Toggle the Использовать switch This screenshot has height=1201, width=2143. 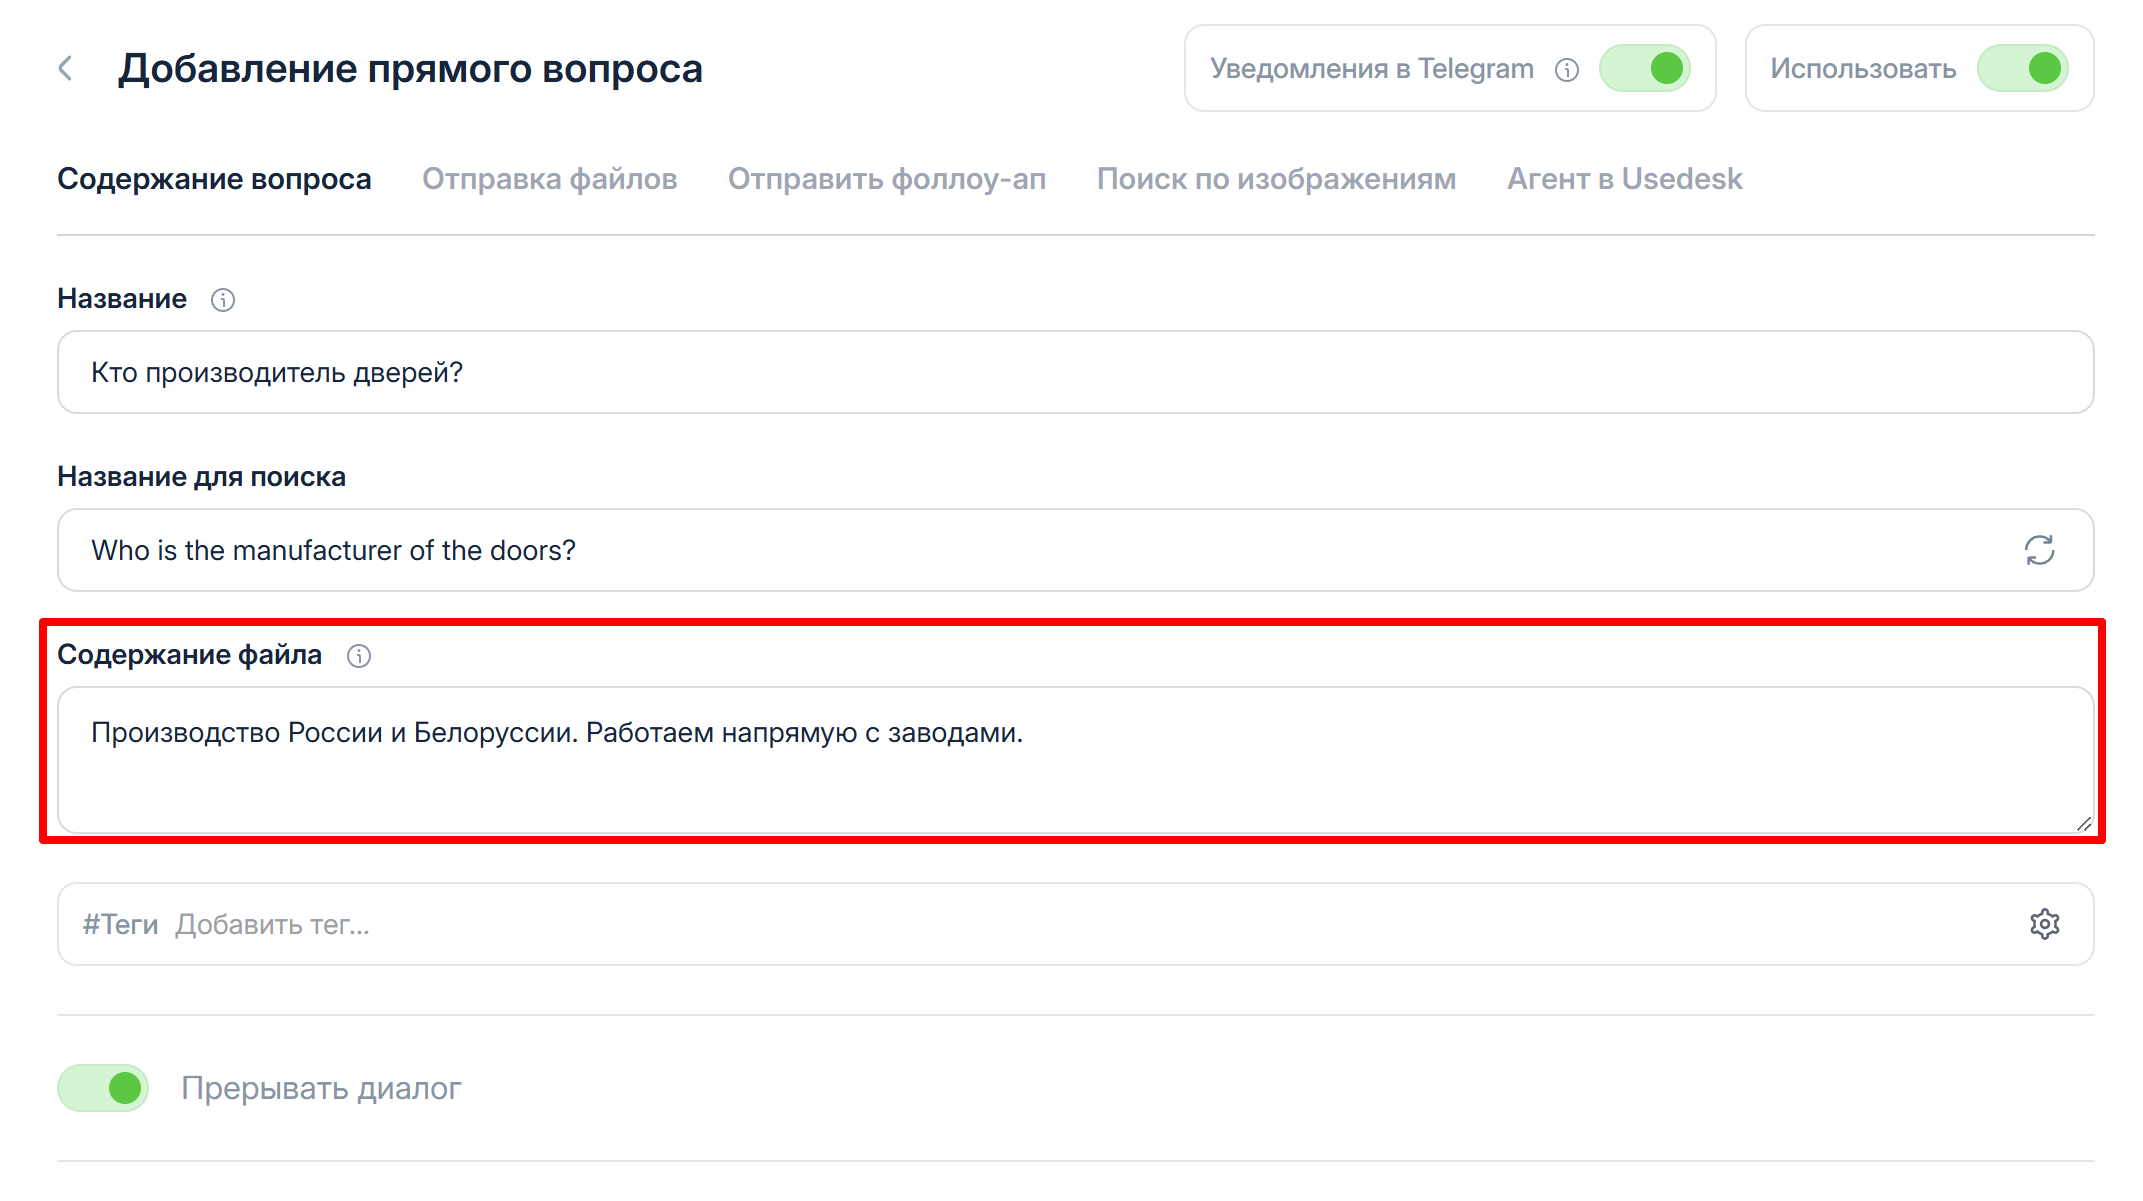[x=2022, y=69]
